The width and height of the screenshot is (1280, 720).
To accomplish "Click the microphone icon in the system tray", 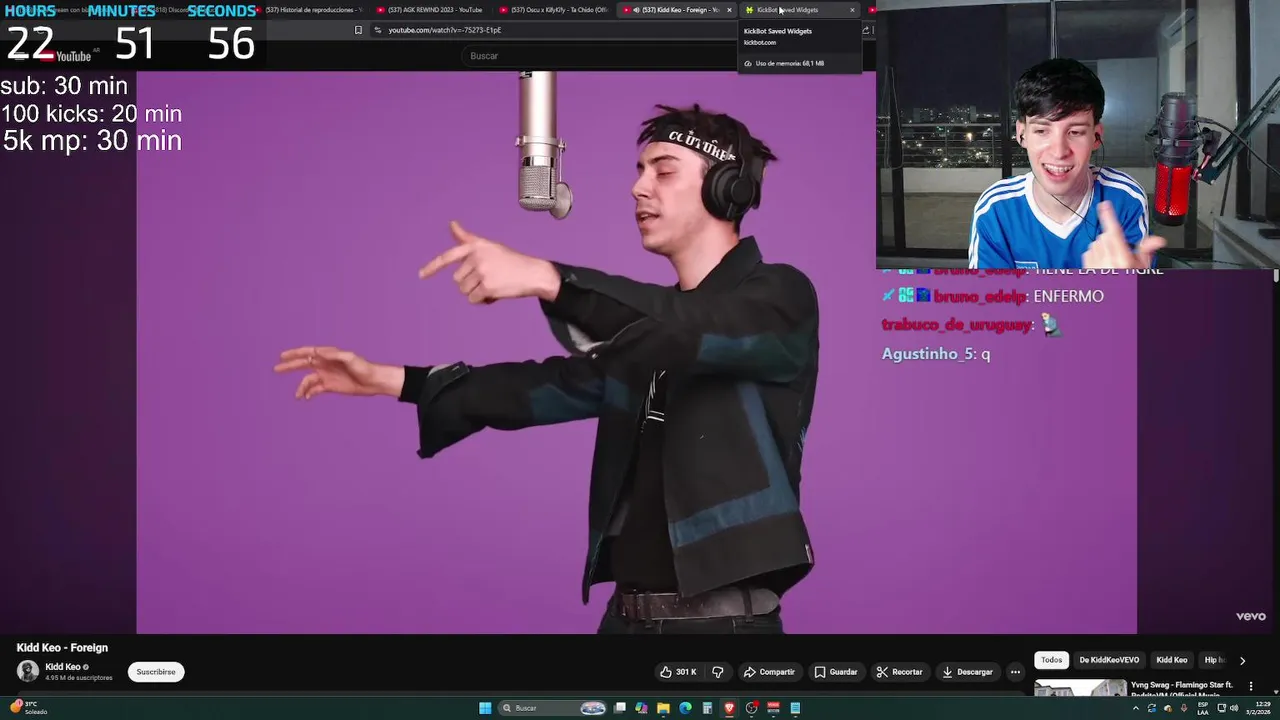I will click(x=1184, y=708).
